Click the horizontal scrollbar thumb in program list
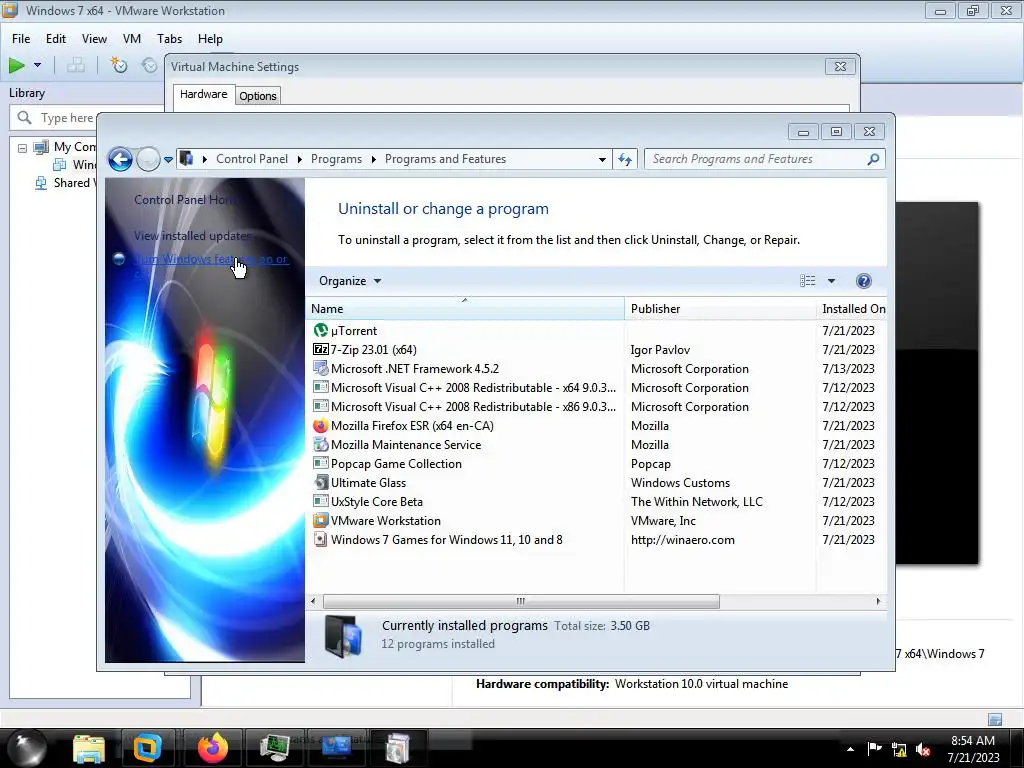Screen dimensions: 1024x768 (521, 601)
